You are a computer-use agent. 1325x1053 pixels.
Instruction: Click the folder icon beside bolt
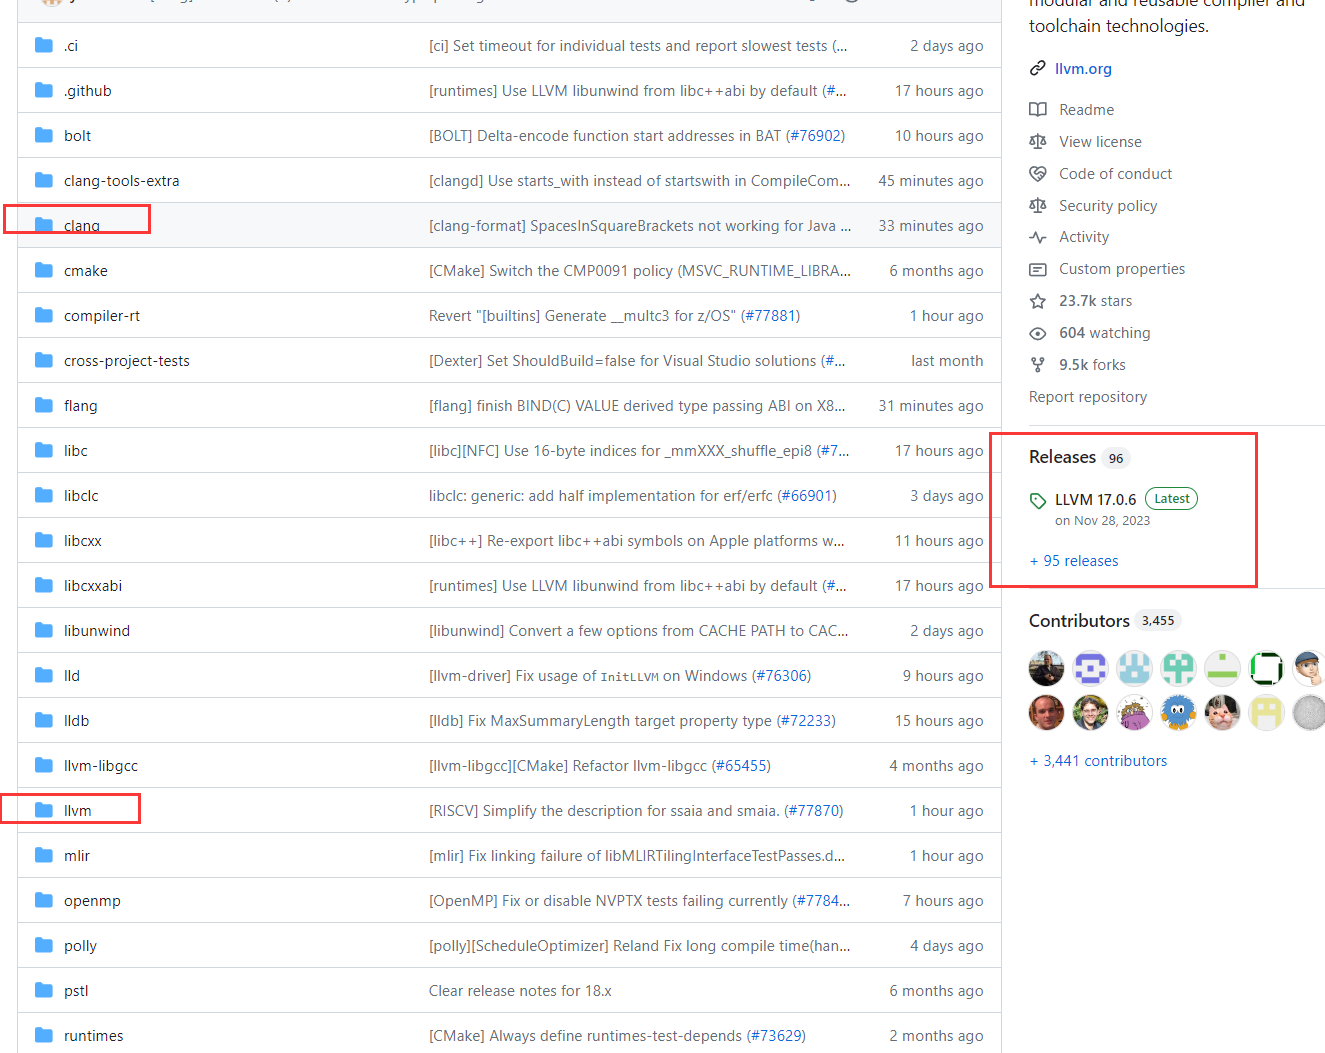click(44, 135)
